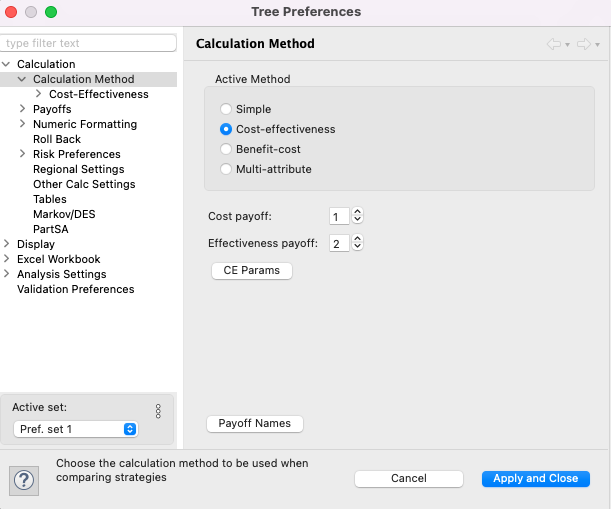Viewport: 611px width, 509px height.
Task: Collapse the Calculation top-level node
Action: pos(6,64)
